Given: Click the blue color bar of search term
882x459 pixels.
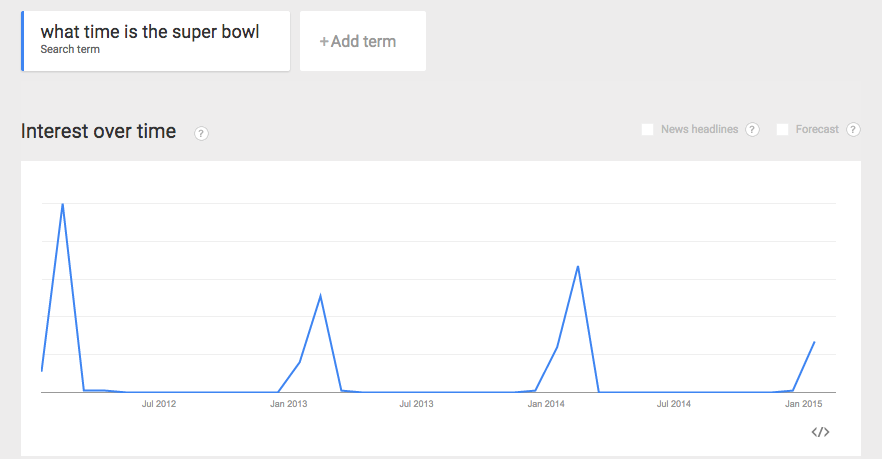Looking at the screenshot, I should click(x=22, y=41).
